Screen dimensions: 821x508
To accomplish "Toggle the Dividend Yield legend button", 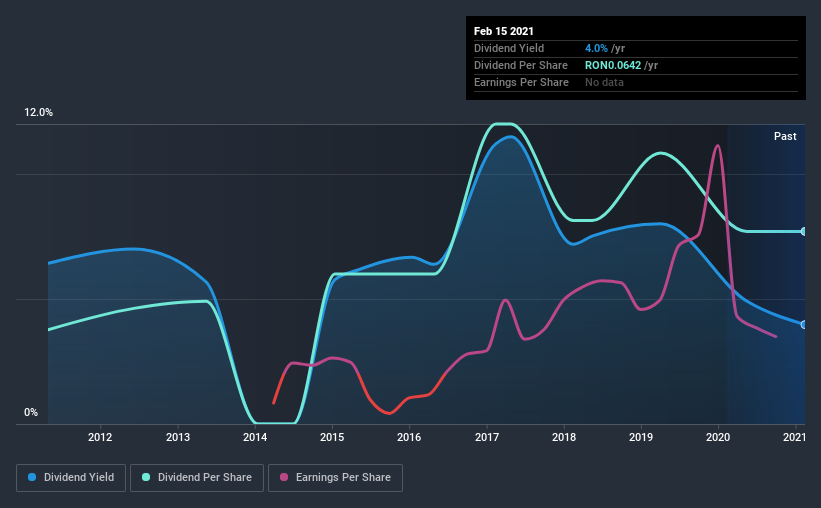I will coord(71,478).
